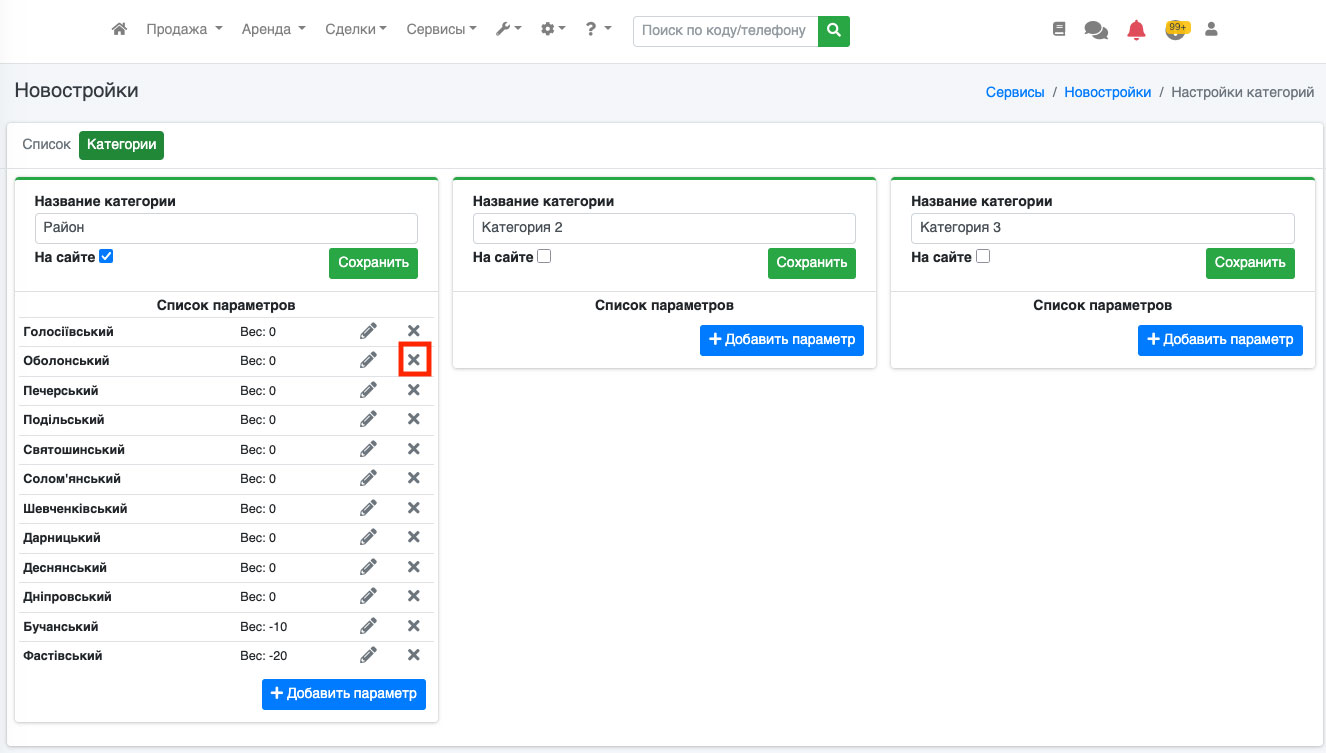Enable 'На сайте' for Категория 2
1326x753 pixels.
point(544,257)
